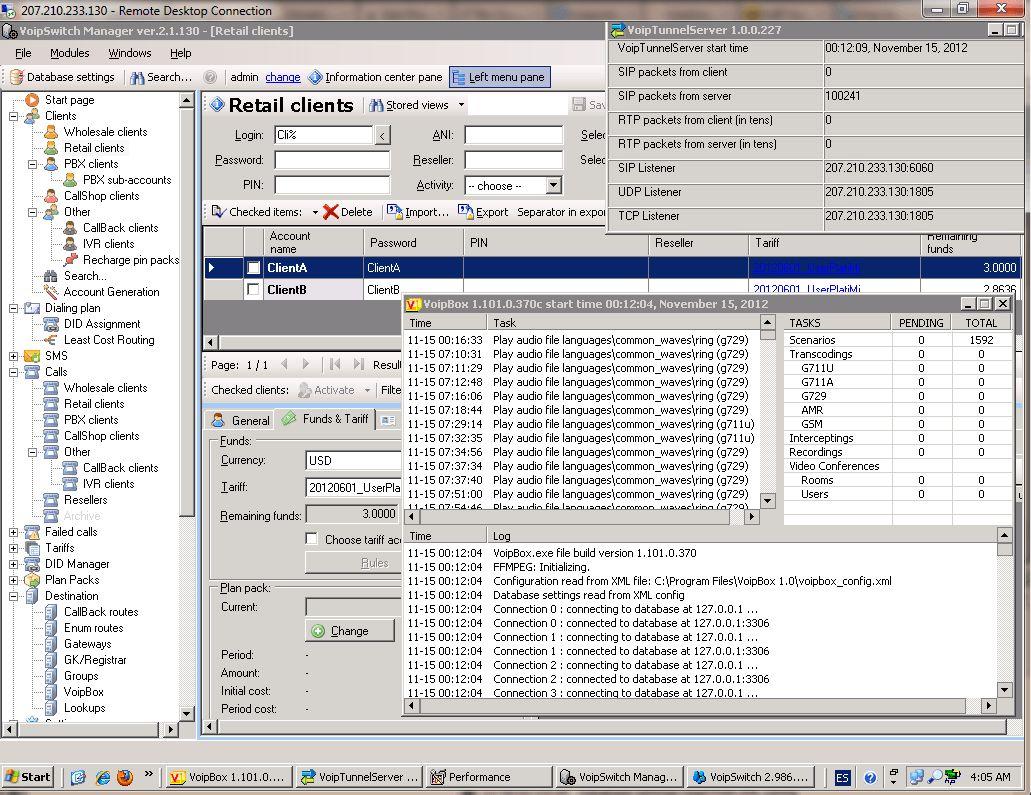Viewport: 1031px width, 795px height.
Task: Toggle the Left menu pane button
Action: point(500,77)
